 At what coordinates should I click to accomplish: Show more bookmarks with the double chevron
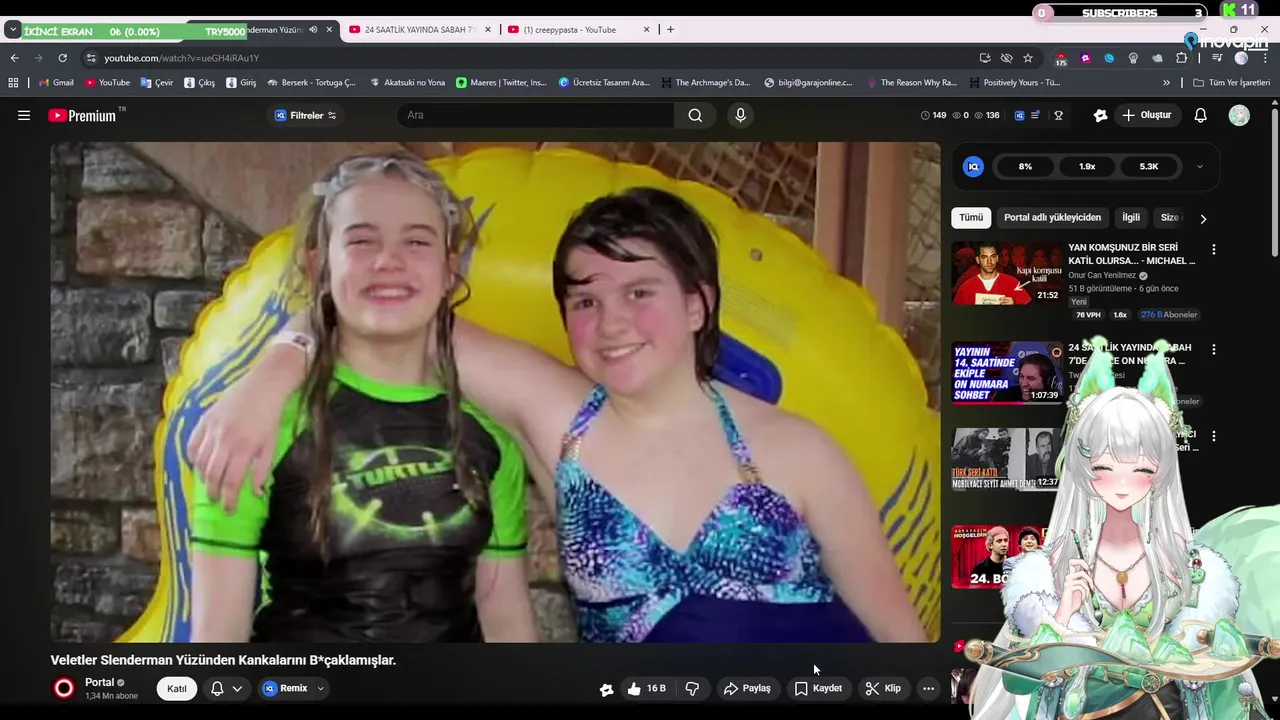click(x=1166, y=83)
